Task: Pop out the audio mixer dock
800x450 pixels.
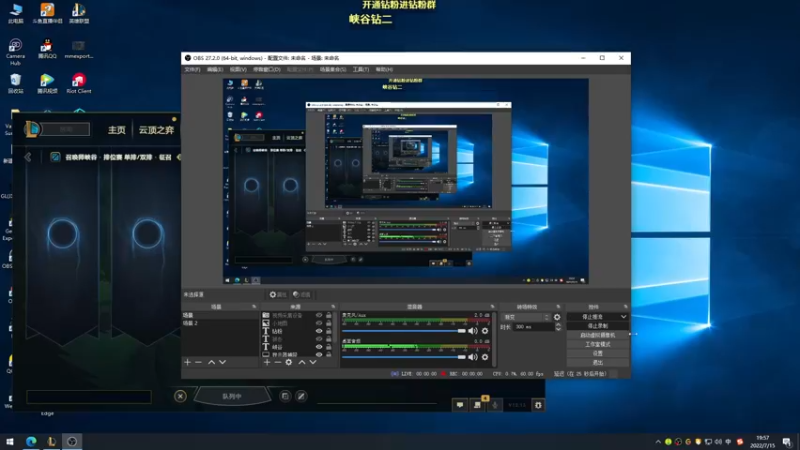Action: point(492,307)
